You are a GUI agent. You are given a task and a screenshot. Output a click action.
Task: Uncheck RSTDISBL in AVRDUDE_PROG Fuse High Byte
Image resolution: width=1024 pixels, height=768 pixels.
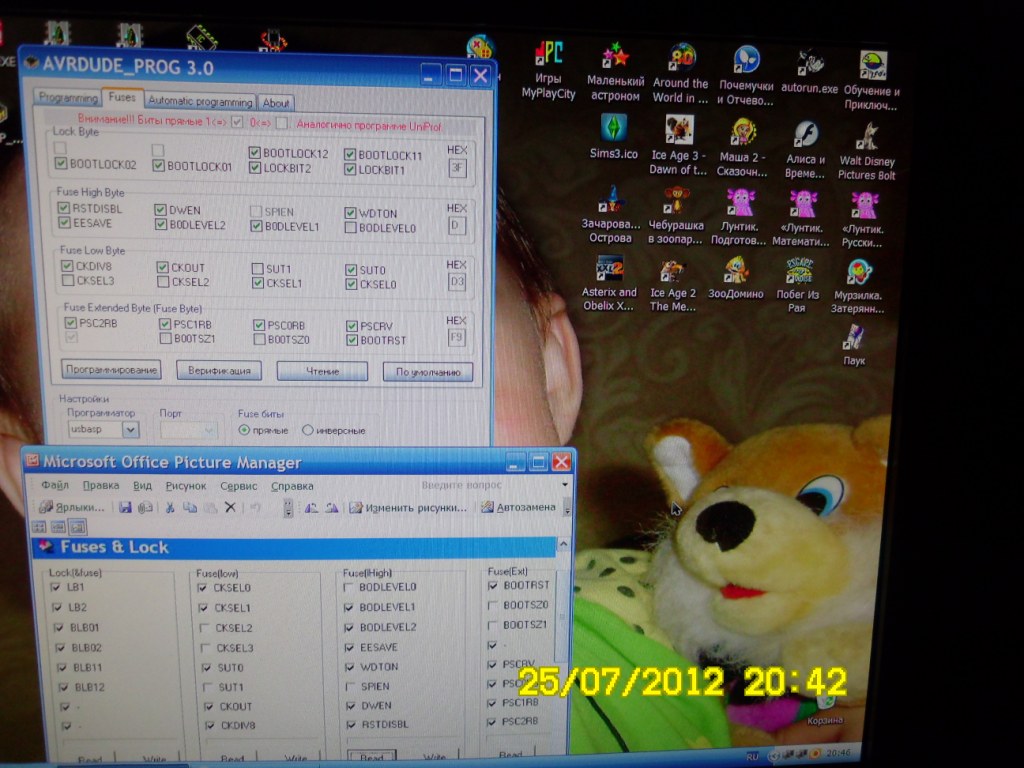63,208
